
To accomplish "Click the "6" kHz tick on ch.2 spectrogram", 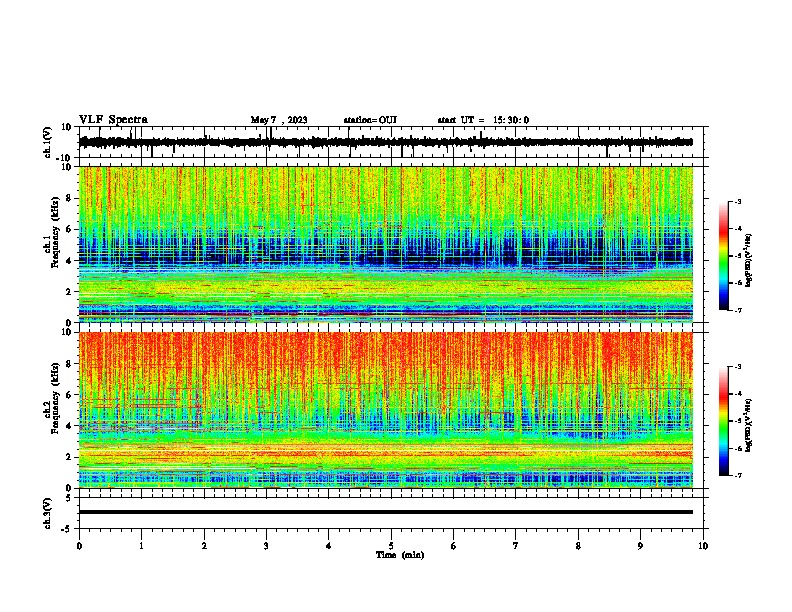I will [69, 395].
